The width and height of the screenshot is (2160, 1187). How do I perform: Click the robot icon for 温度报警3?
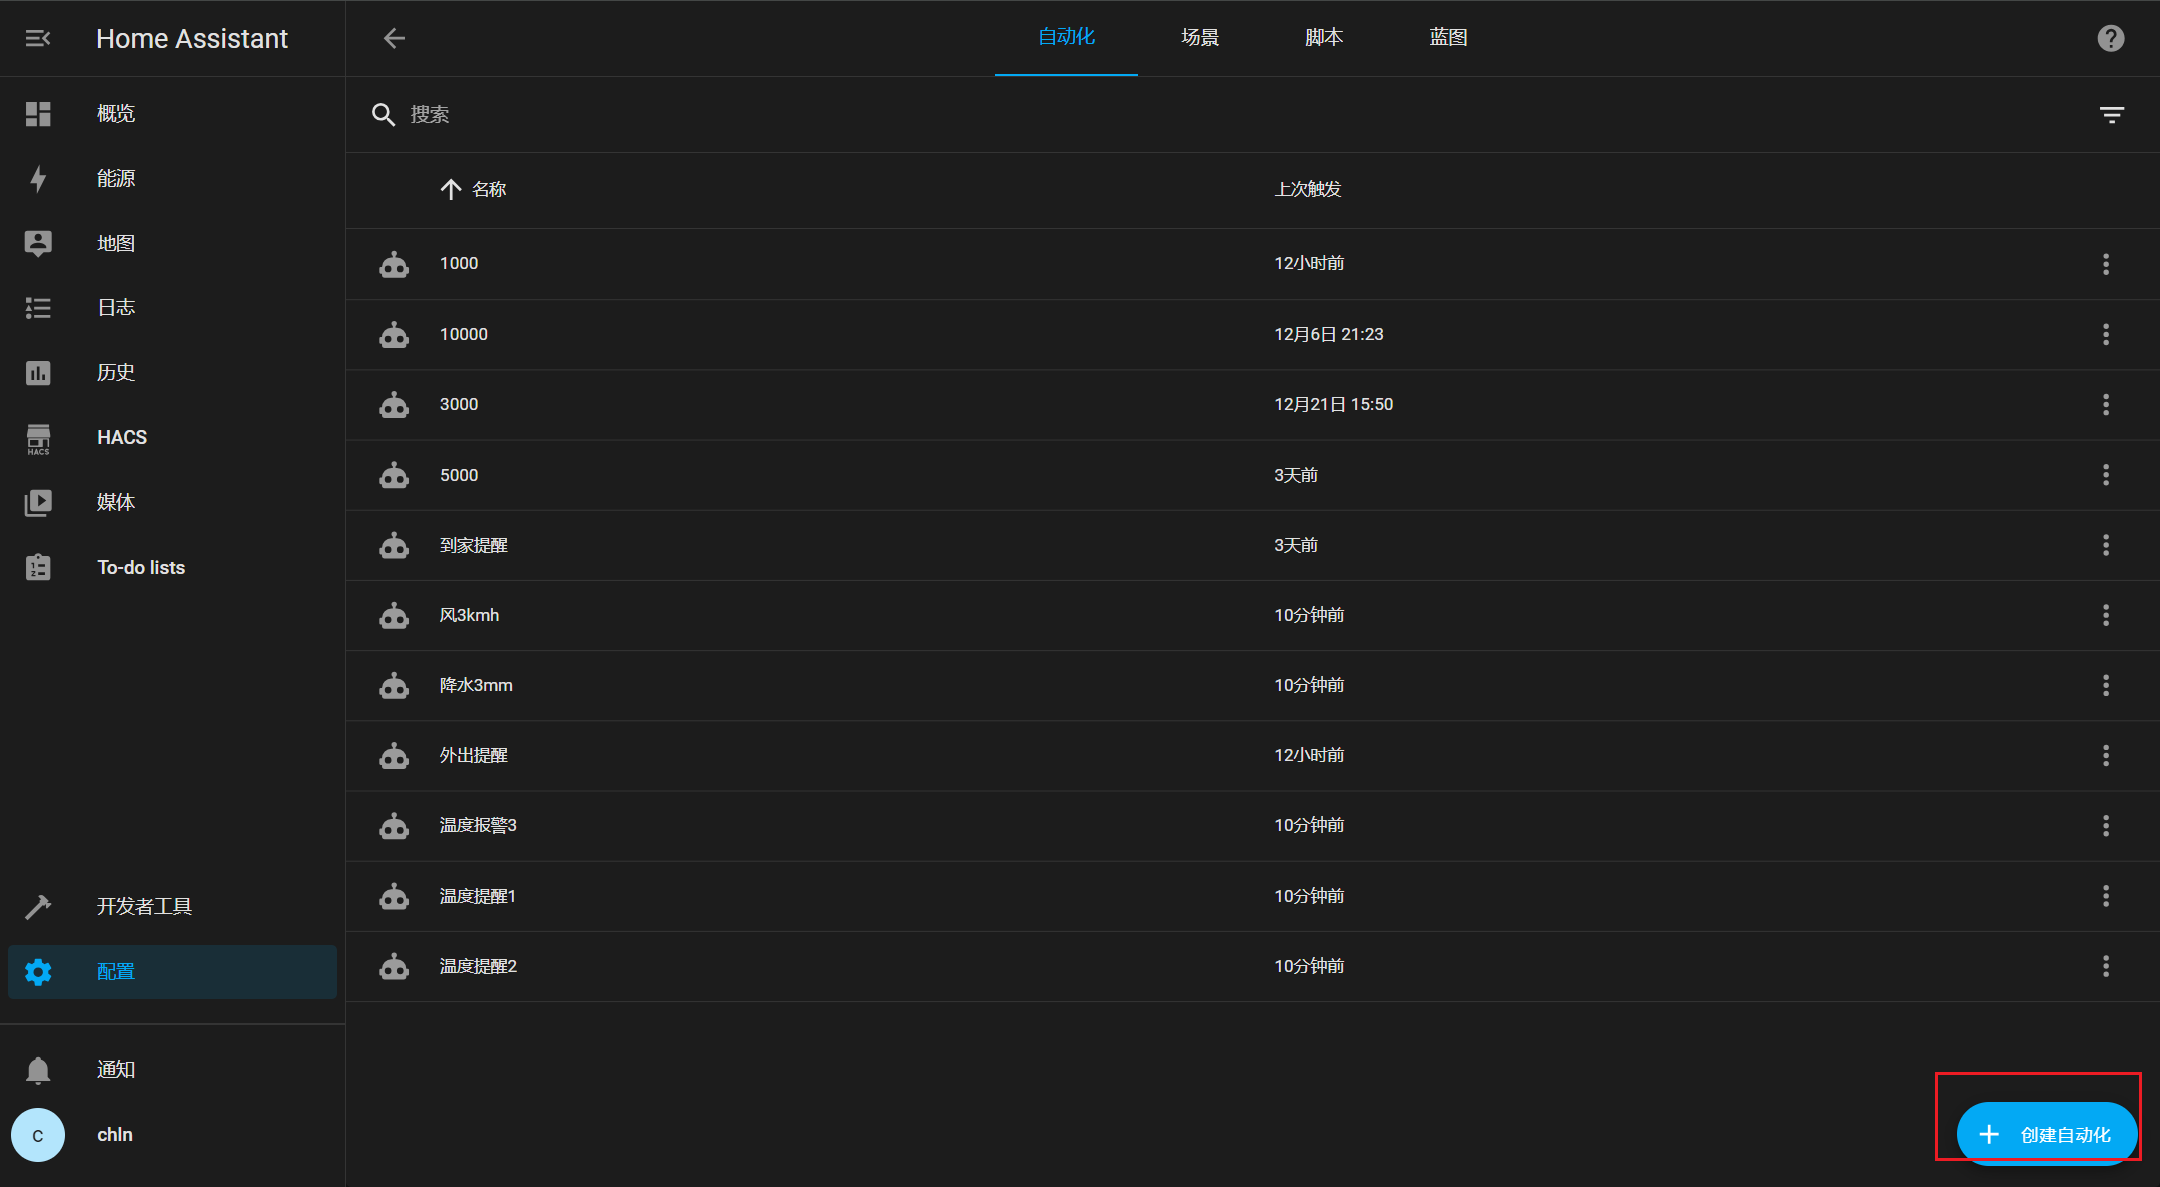point(394,826)
